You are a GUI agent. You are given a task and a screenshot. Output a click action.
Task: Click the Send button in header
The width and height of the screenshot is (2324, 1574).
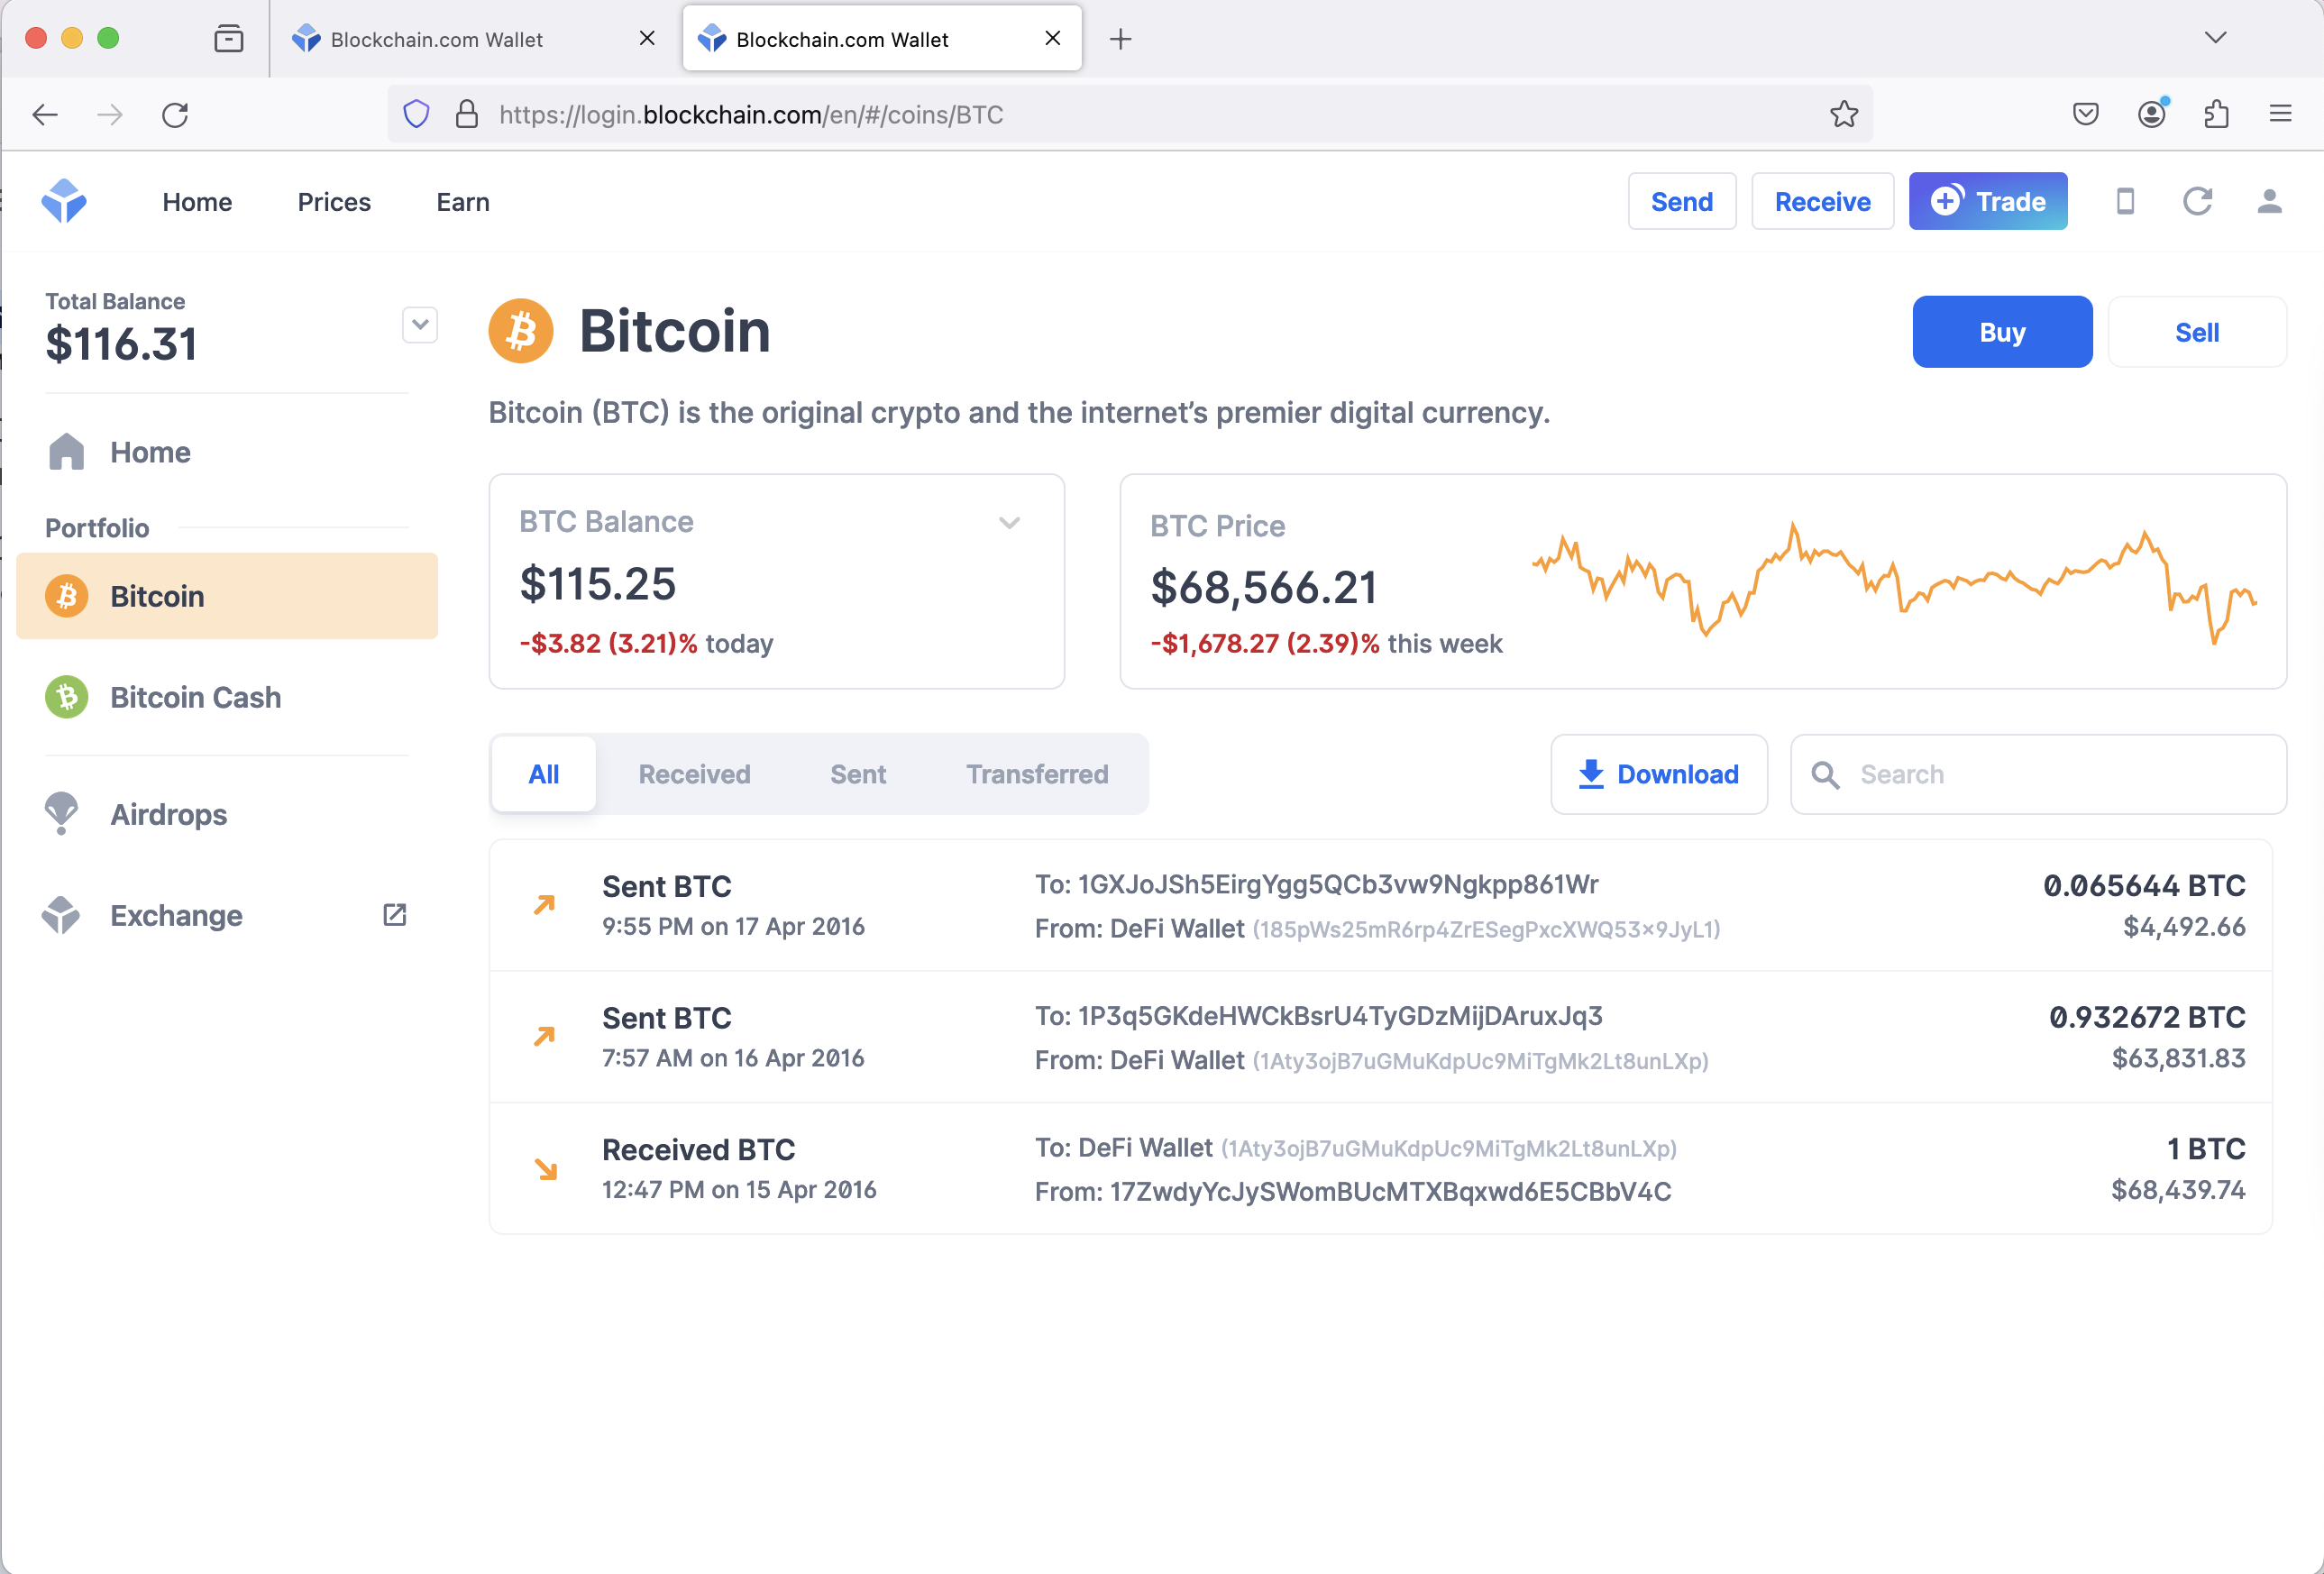pos(1681,201)
